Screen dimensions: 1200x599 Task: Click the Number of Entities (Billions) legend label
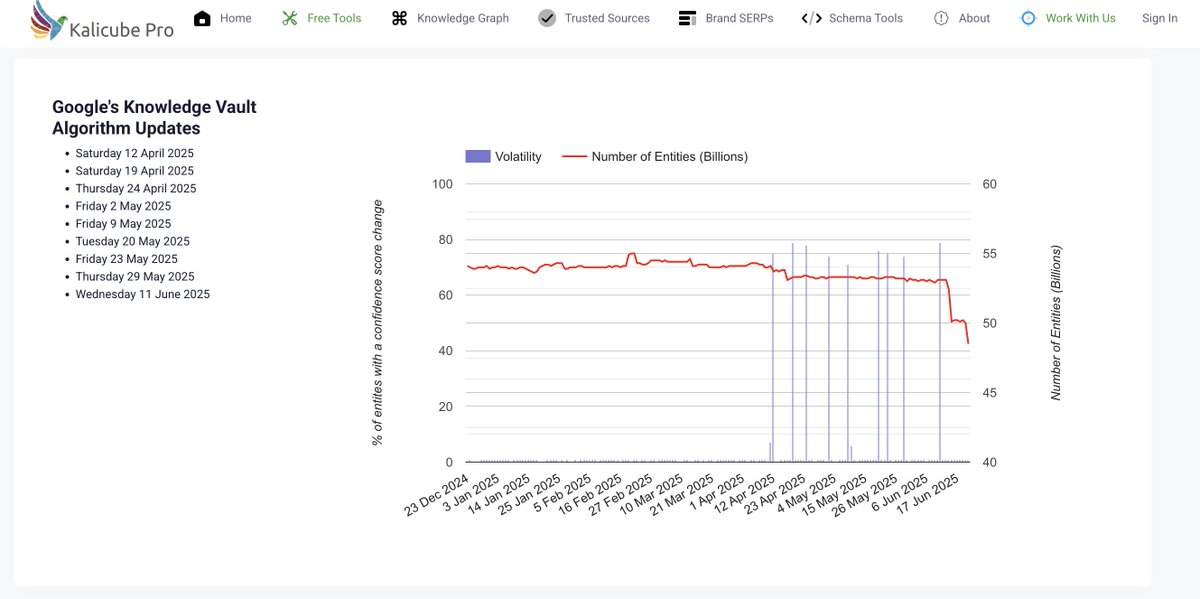pyautogui.click(x=670, y=156)
